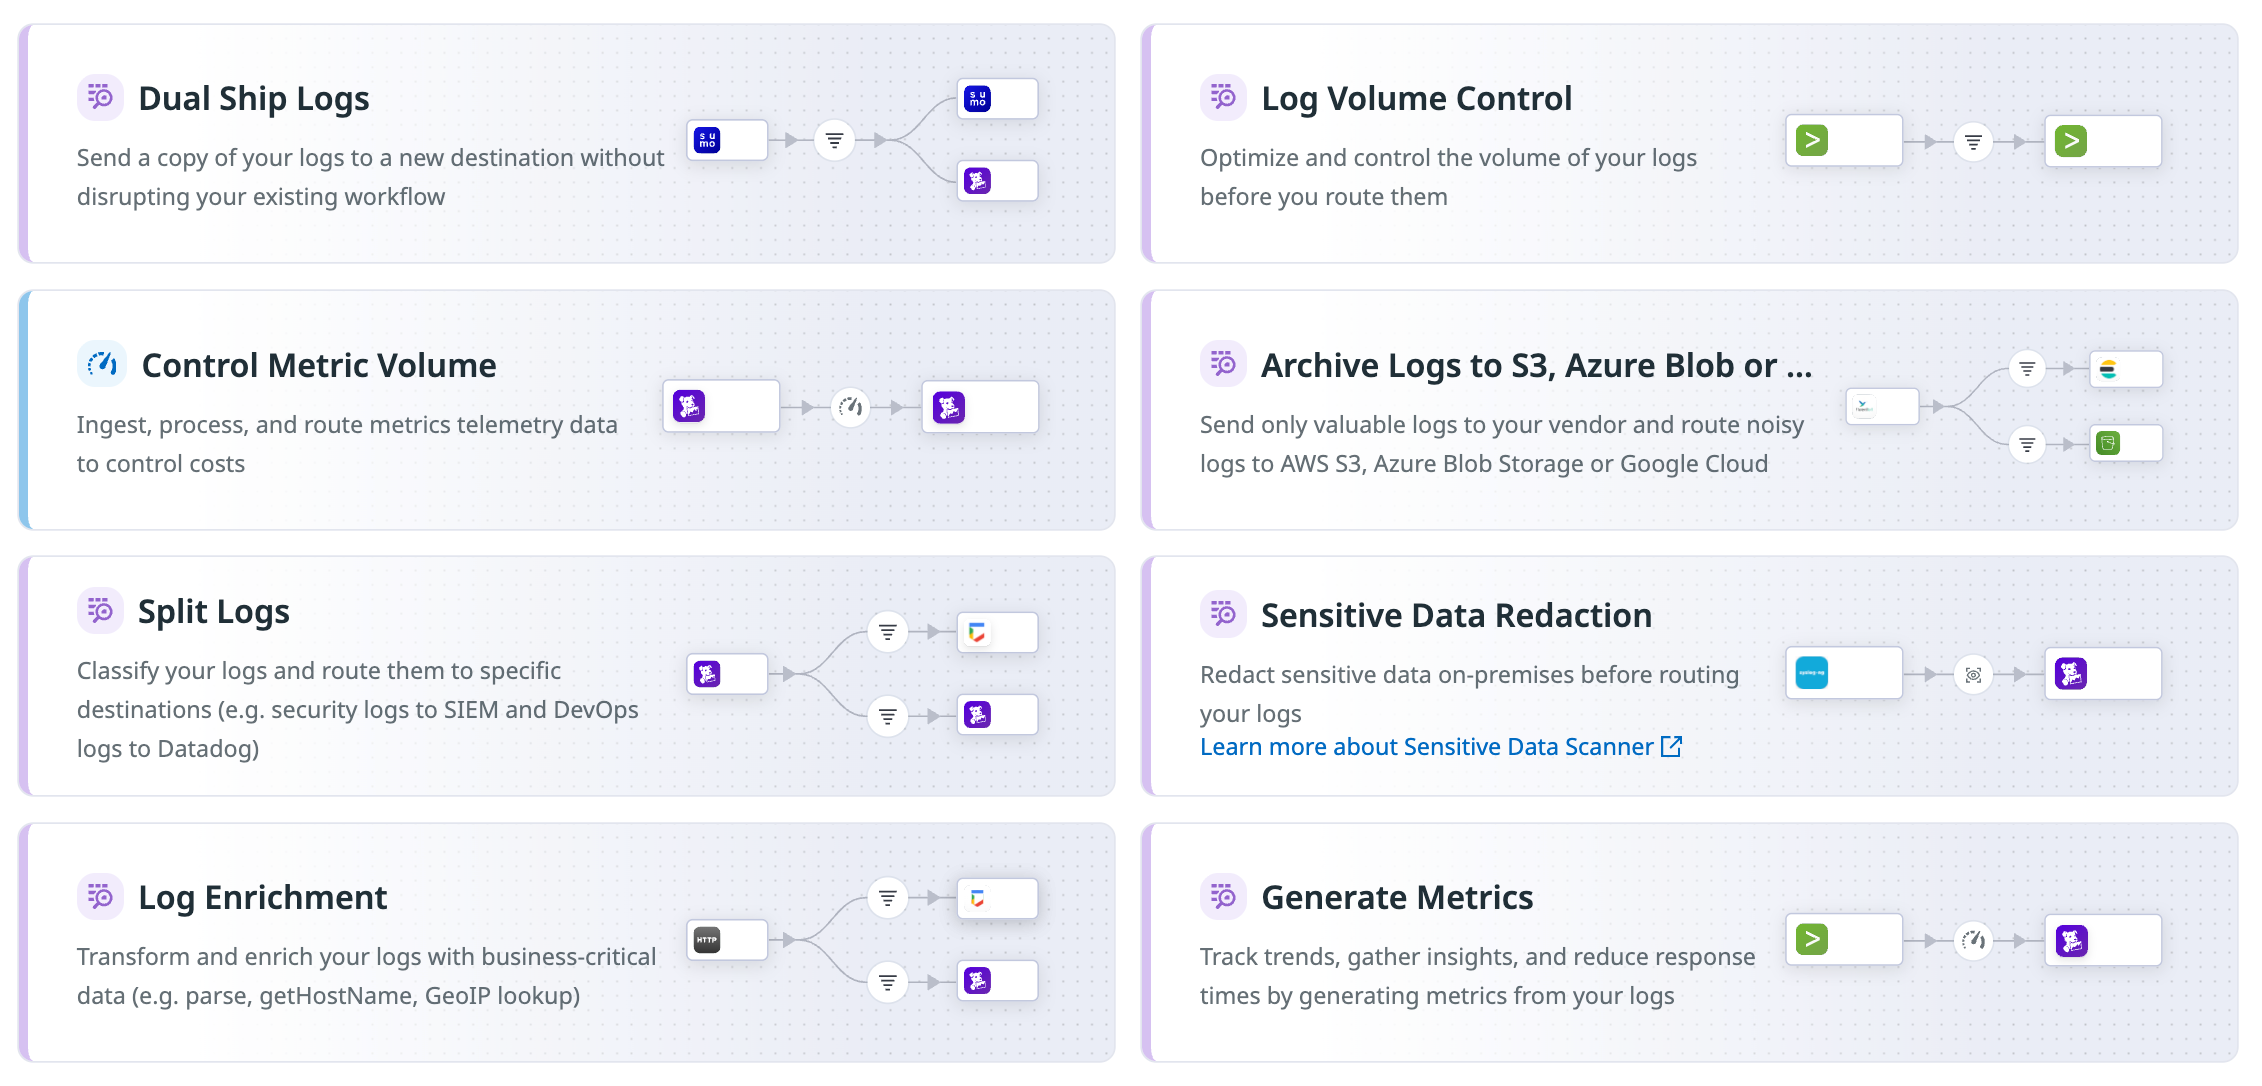Click the Sumo Logic source node in Dual Ship Logs

(727, 141)
